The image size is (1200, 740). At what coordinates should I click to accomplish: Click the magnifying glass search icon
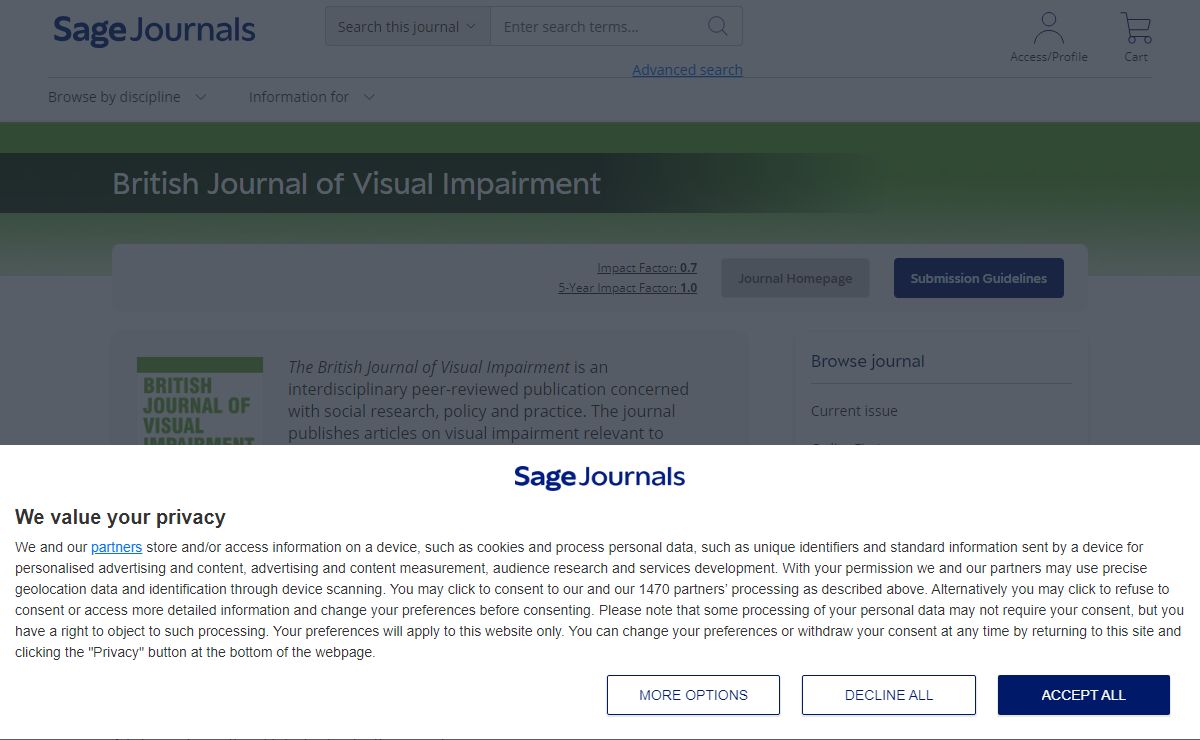(x=717, y=26)
